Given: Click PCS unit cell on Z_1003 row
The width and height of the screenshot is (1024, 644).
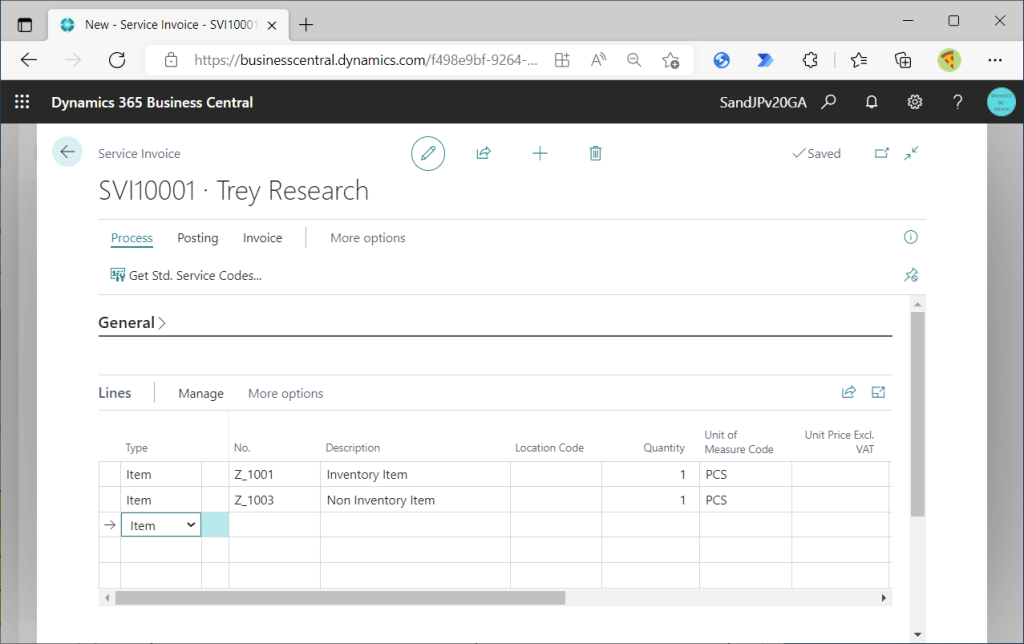Looking at the screenshot, I should point(745,500).
